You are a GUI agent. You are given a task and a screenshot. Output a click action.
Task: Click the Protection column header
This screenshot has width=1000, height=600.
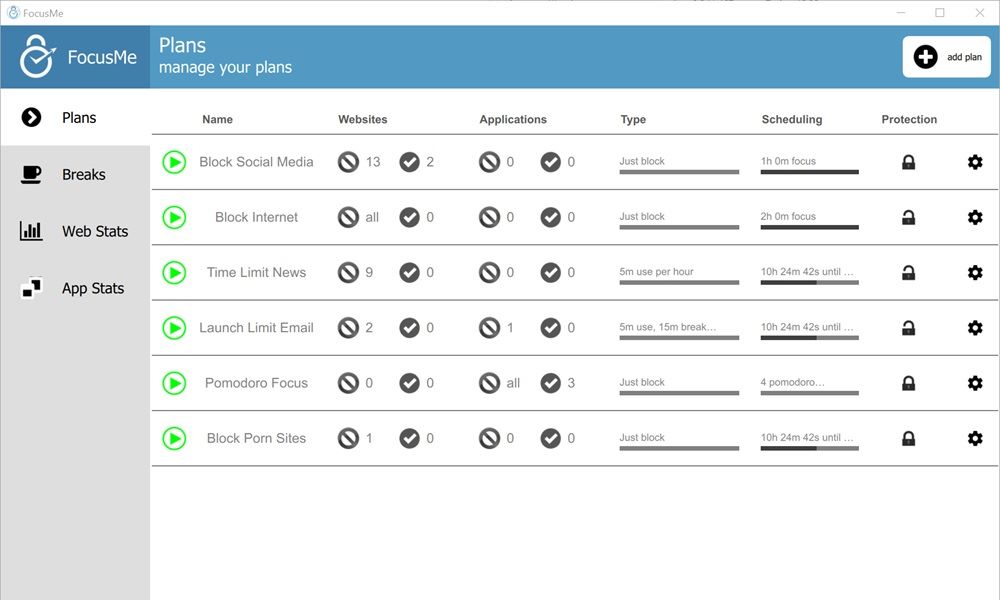click(x=909, y=119)
